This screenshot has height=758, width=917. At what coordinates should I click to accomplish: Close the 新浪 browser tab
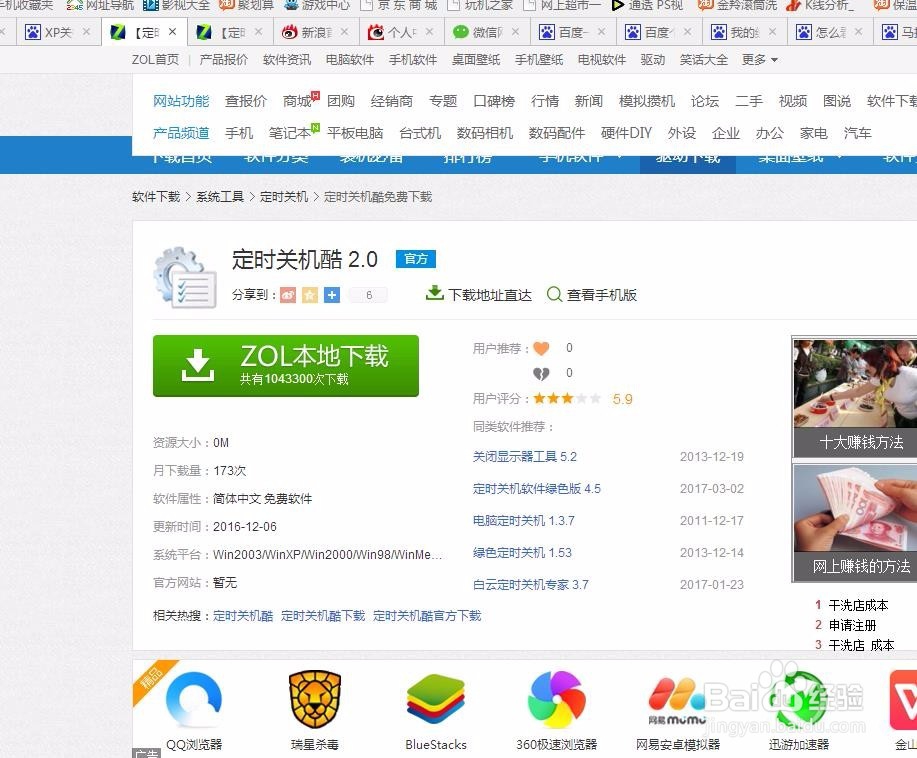[344, 32]
